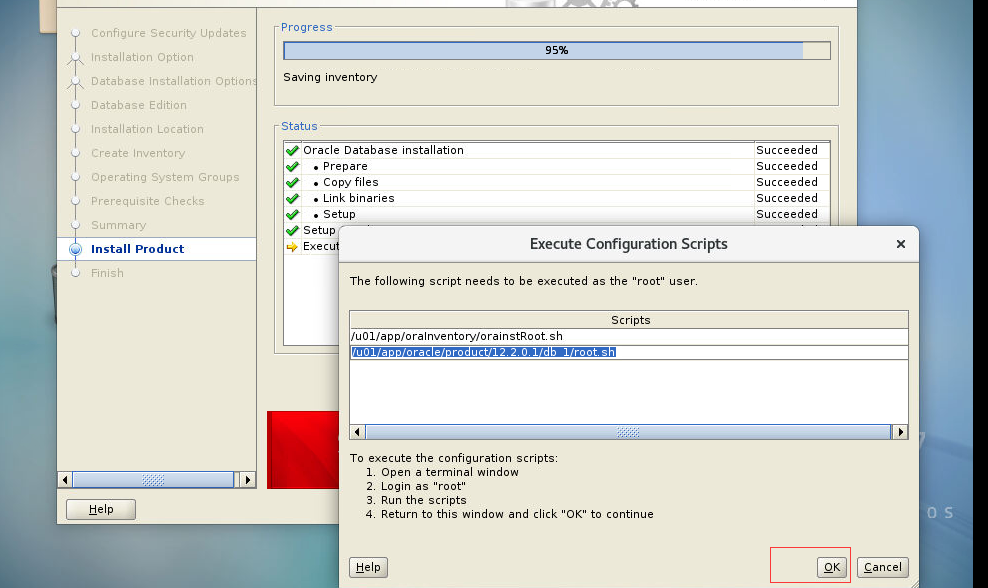Select Oracle Database installation status row
The width and height of the screenshot is (988, 588).
click(556, 150)
